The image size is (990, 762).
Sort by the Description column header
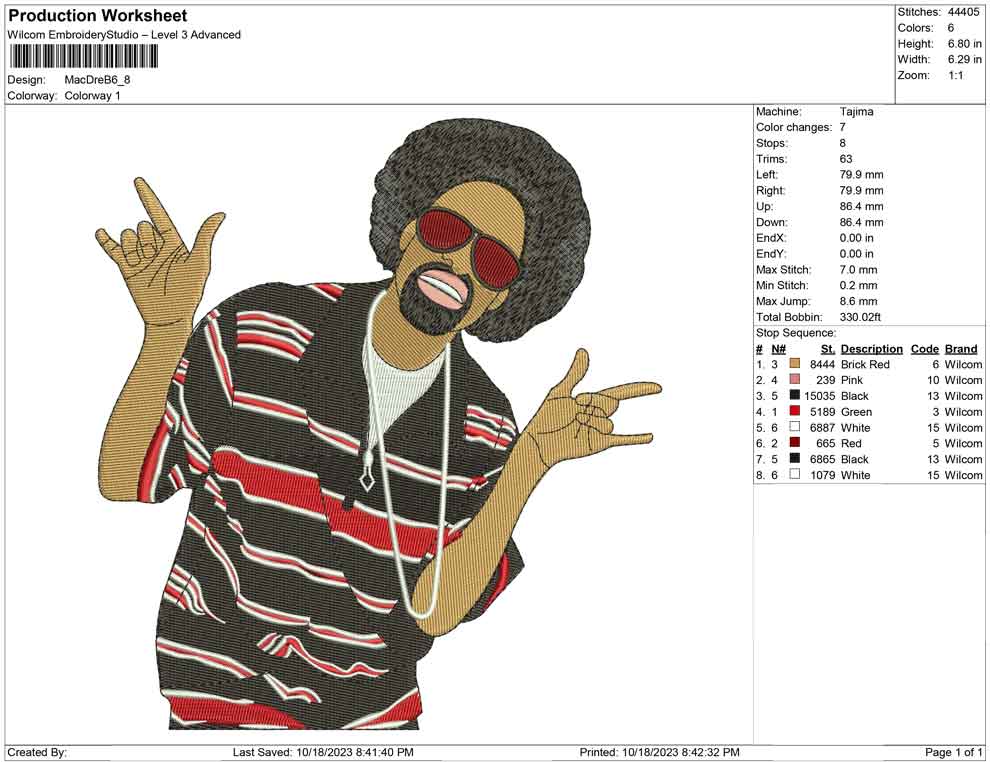click(871, 348)
